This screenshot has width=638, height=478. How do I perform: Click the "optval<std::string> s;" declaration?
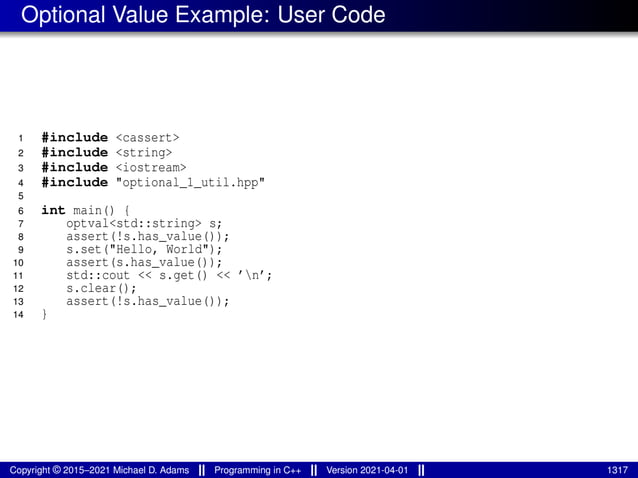click(x=144, y=223)
